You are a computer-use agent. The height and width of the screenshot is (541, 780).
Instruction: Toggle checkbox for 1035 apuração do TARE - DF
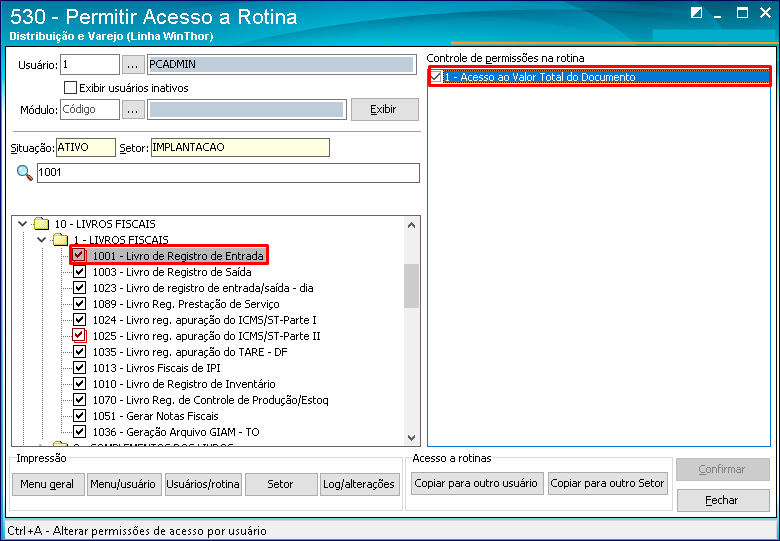tap(80, 352)
